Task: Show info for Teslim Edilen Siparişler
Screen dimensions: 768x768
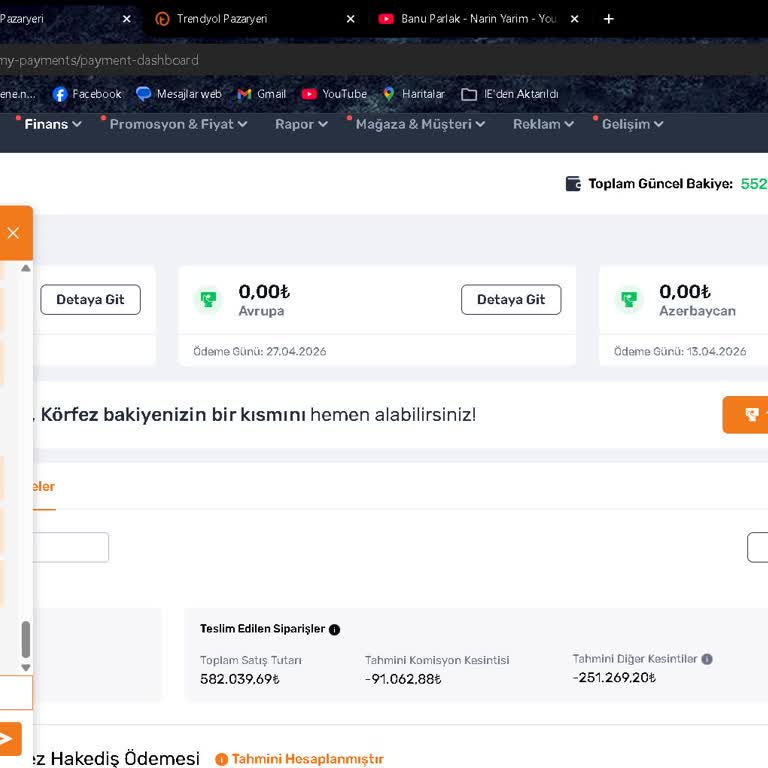Action: pyautogui.click(x=335, y=630)
